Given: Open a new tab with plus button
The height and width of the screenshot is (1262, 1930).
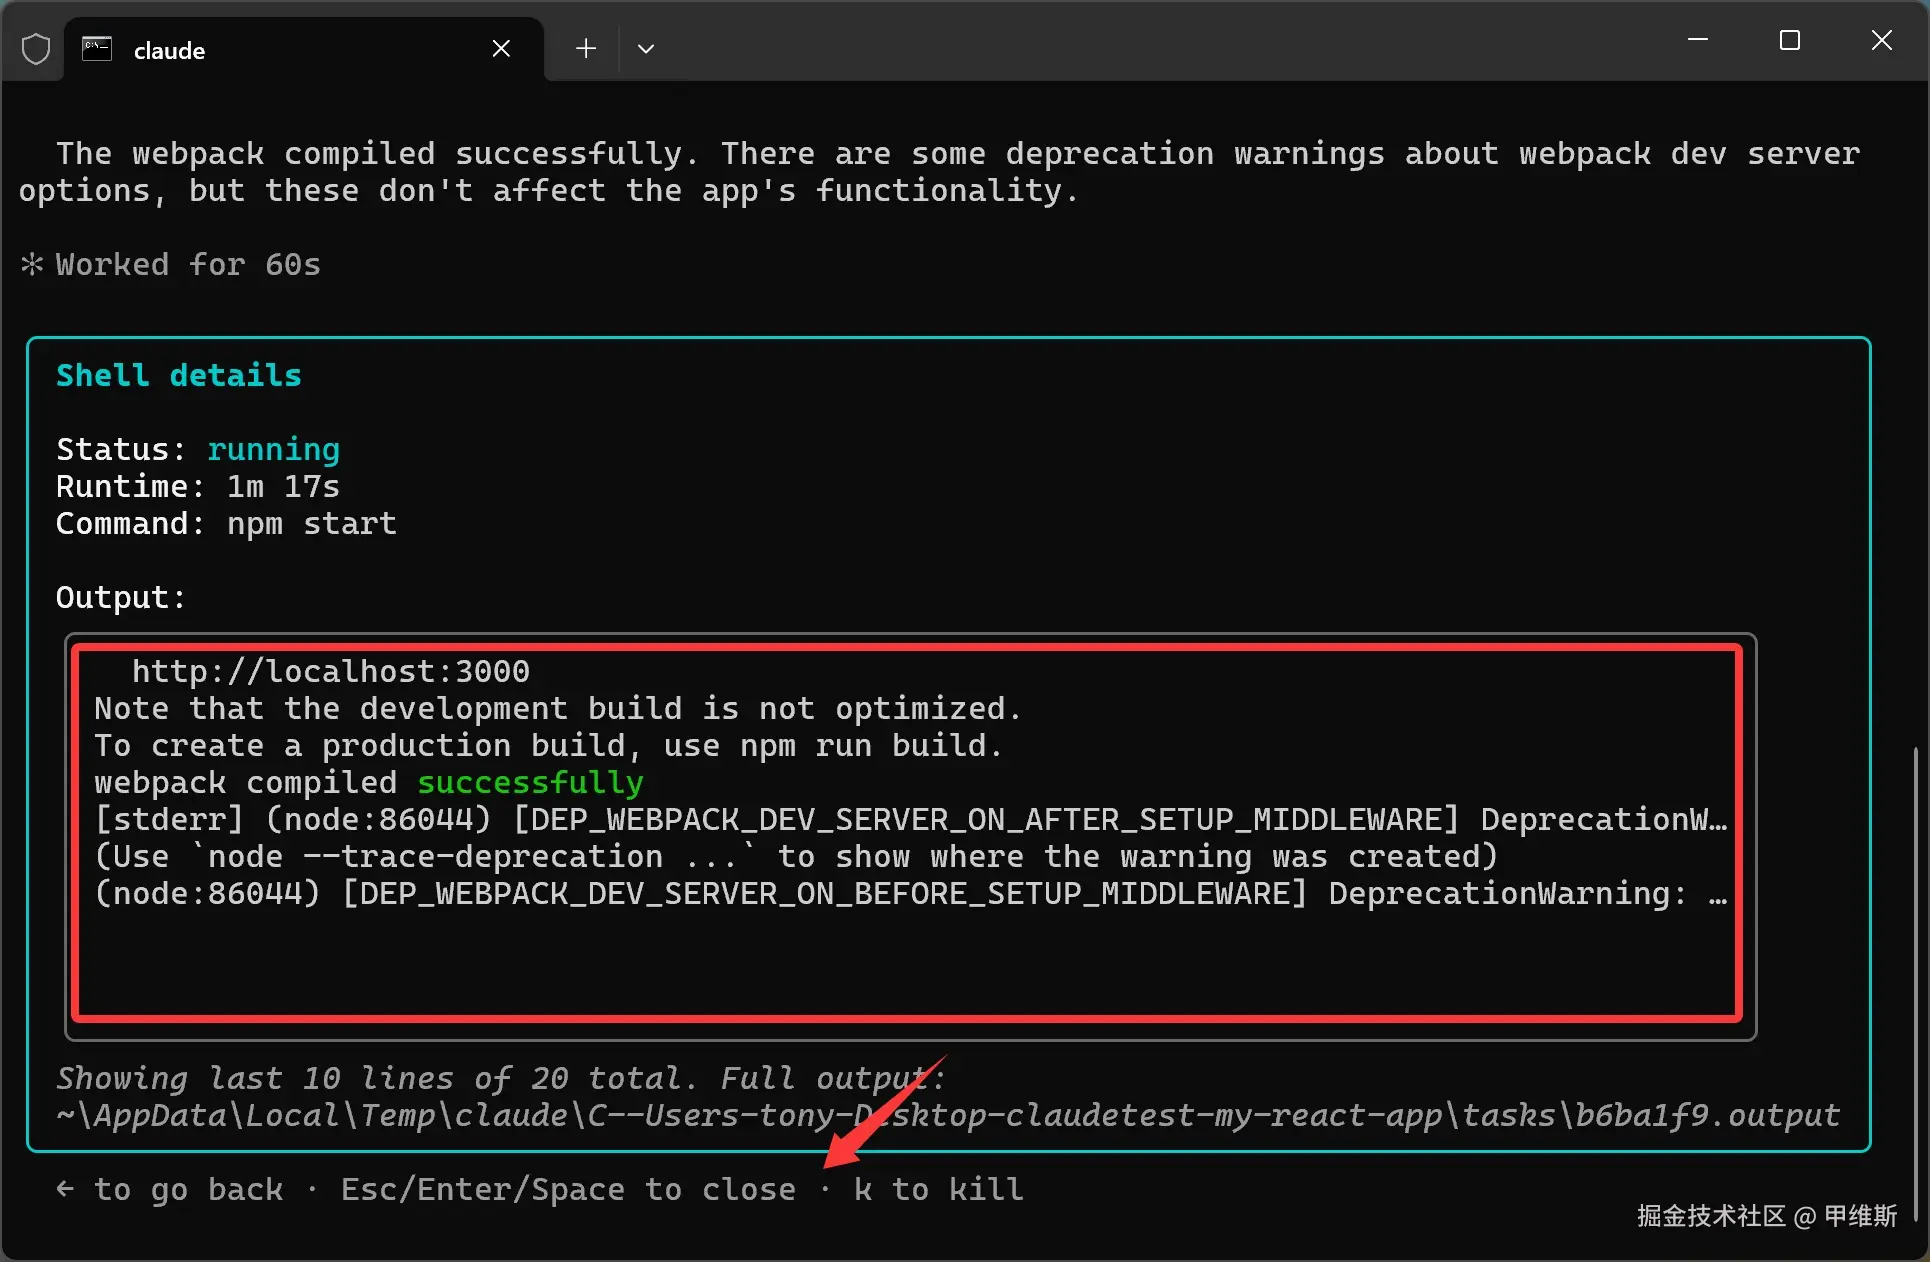Looking at the screenshot, I should (x=586, y=48).
